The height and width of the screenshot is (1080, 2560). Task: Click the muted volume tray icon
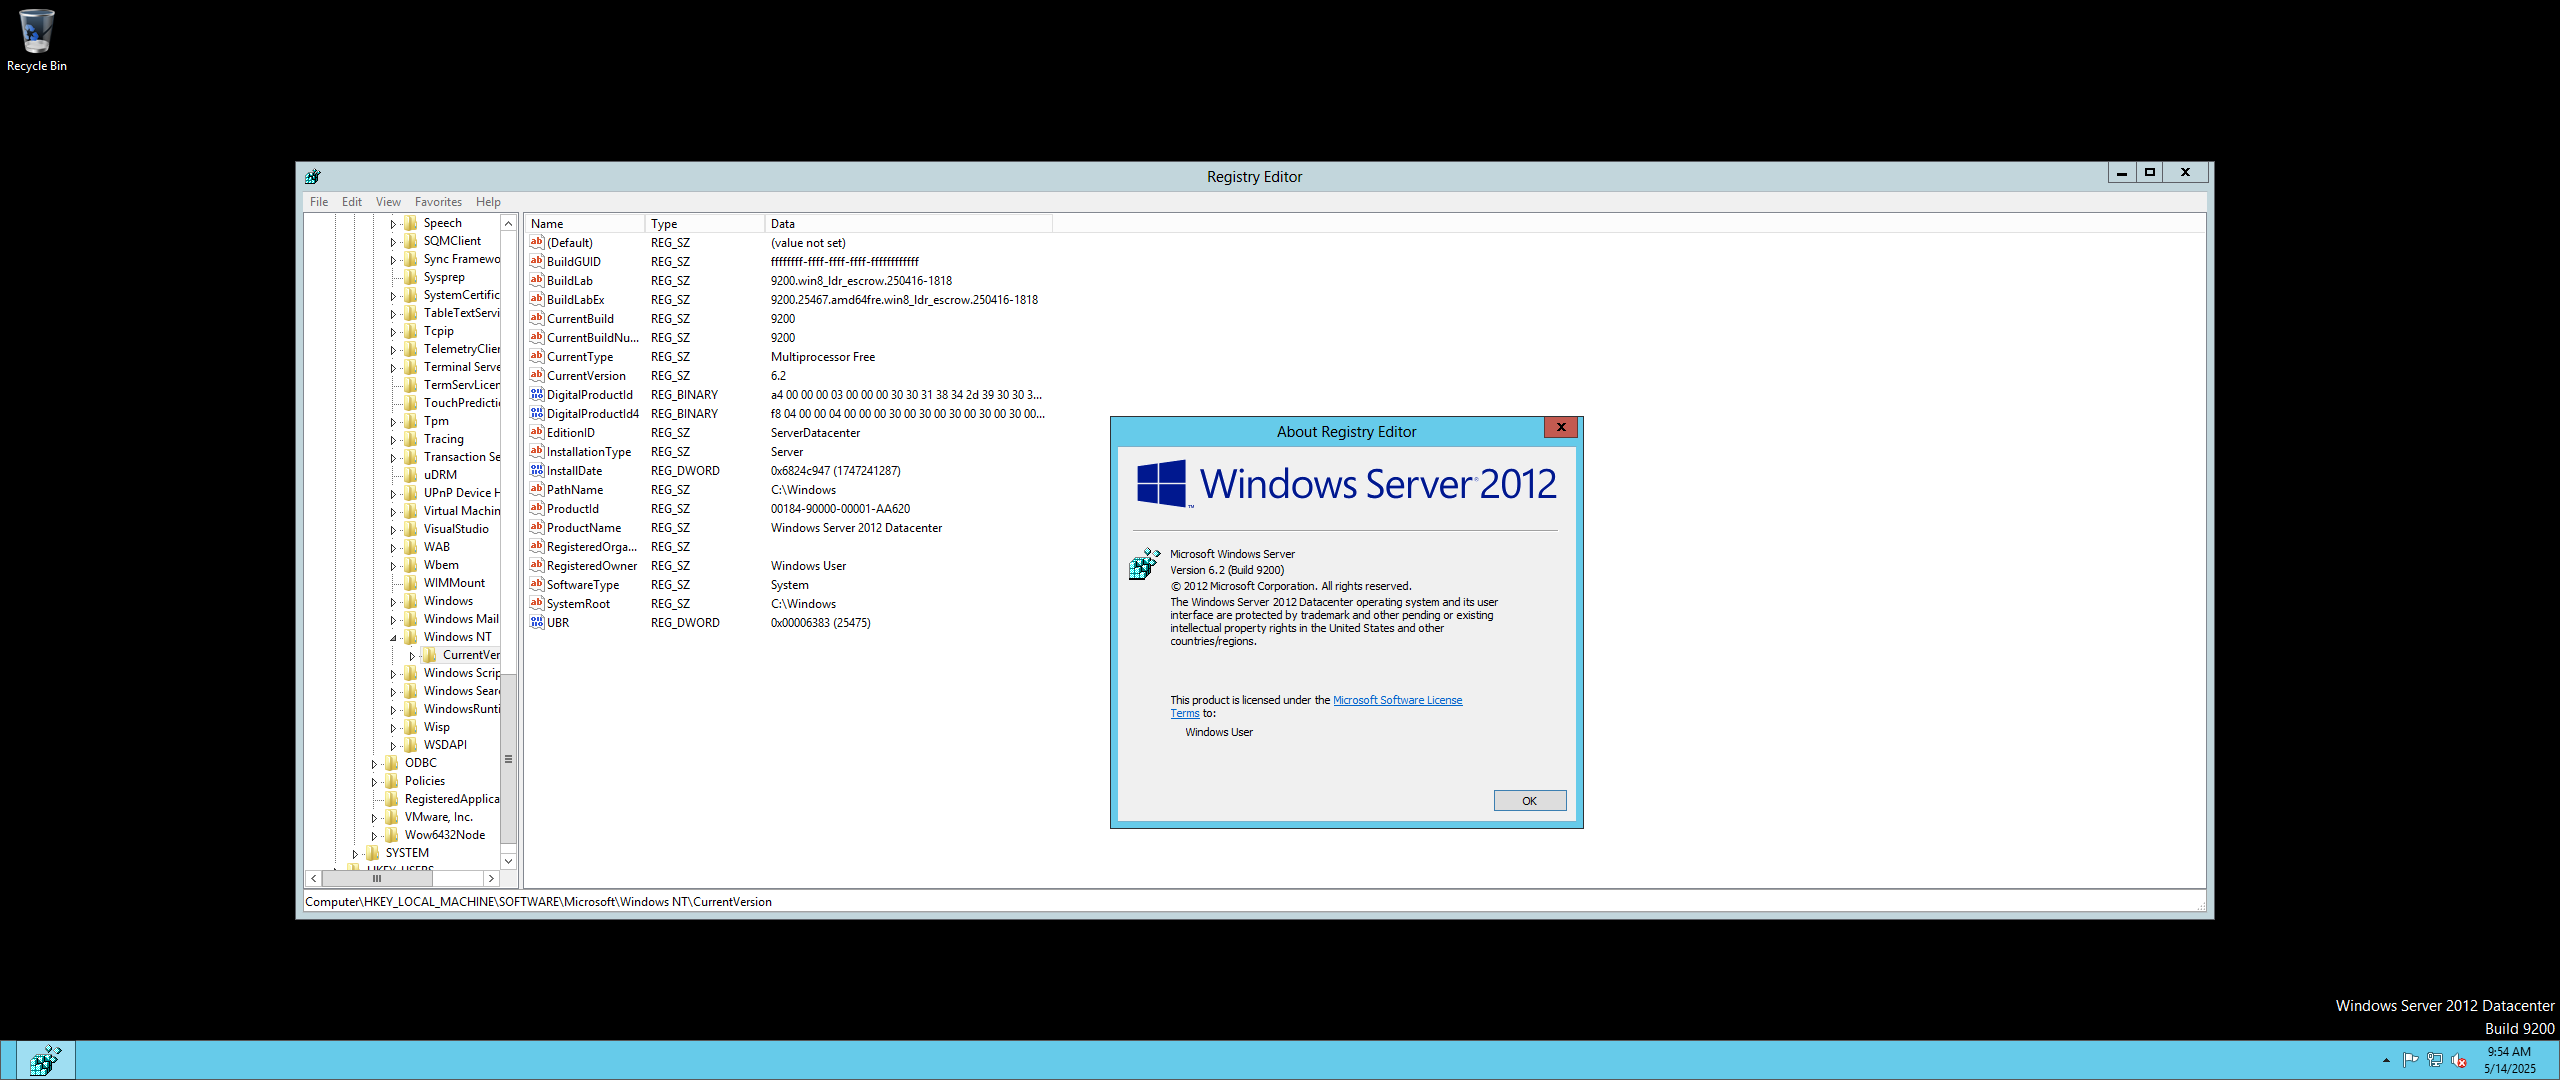(2459, 1060)
